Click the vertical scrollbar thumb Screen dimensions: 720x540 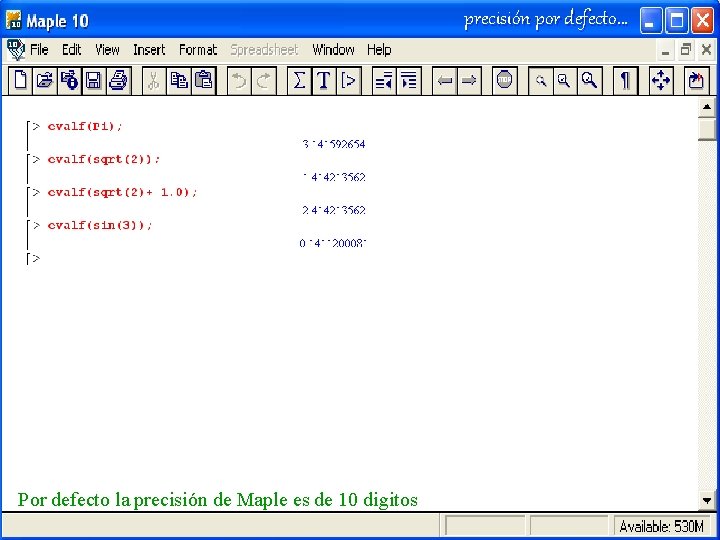click(707, 128)
